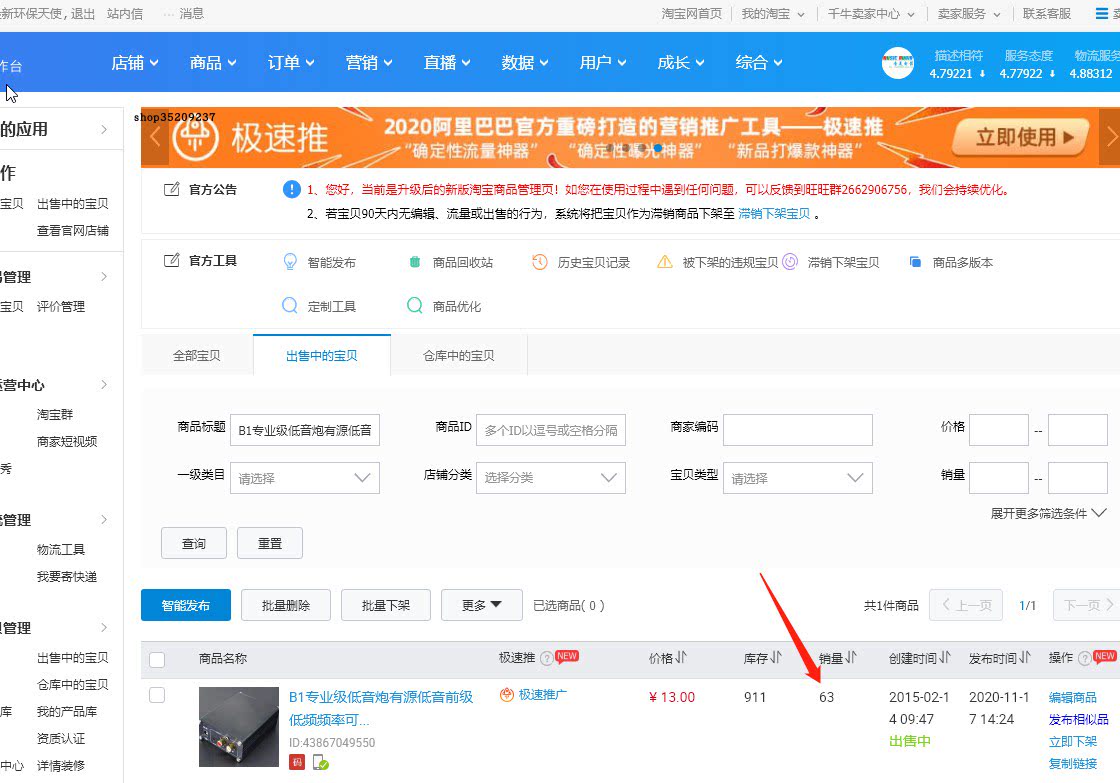
Task: Click the official announcement info icon
Action: [x=291, y=189]
